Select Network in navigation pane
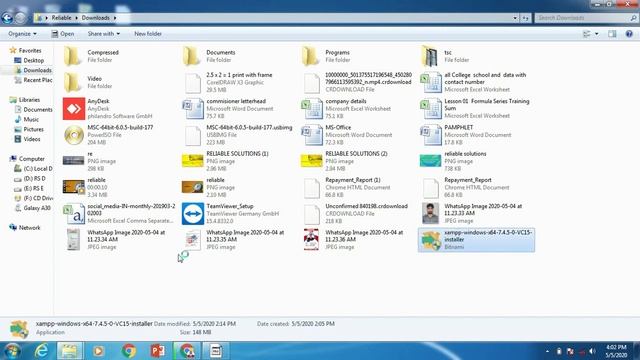 click(x=25, y=228)
